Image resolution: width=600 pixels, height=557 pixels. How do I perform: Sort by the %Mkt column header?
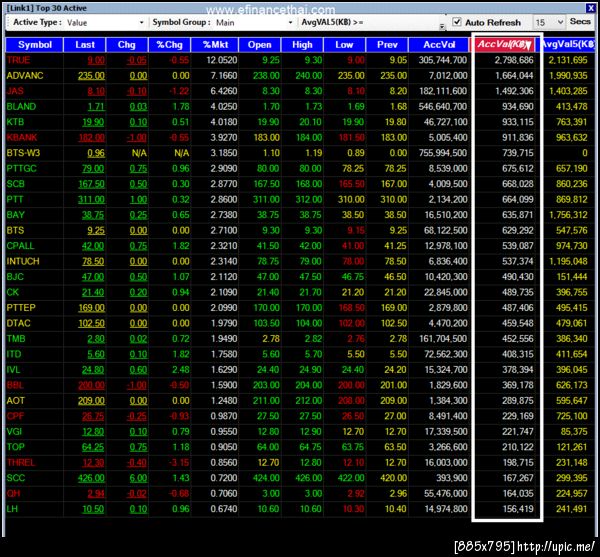[215, 45]
